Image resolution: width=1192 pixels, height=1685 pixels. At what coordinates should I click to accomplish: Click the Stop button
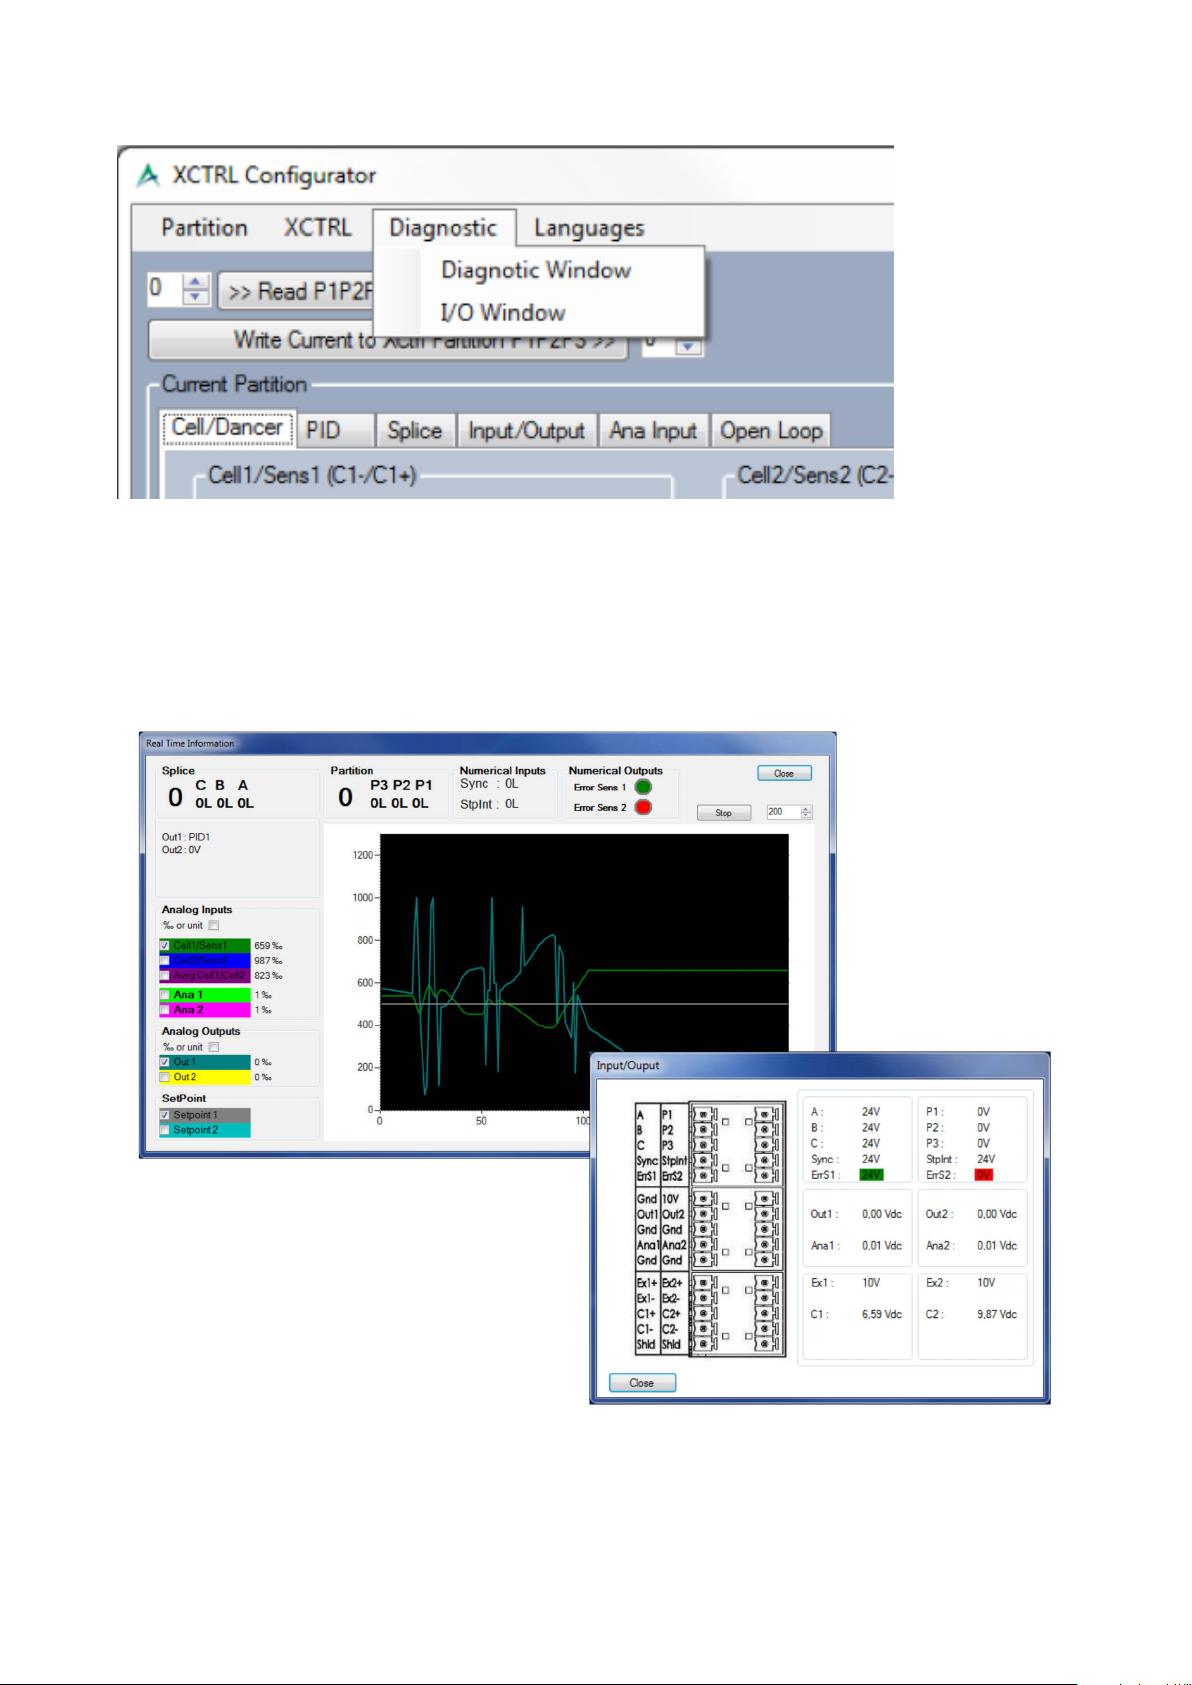point(723,813)
